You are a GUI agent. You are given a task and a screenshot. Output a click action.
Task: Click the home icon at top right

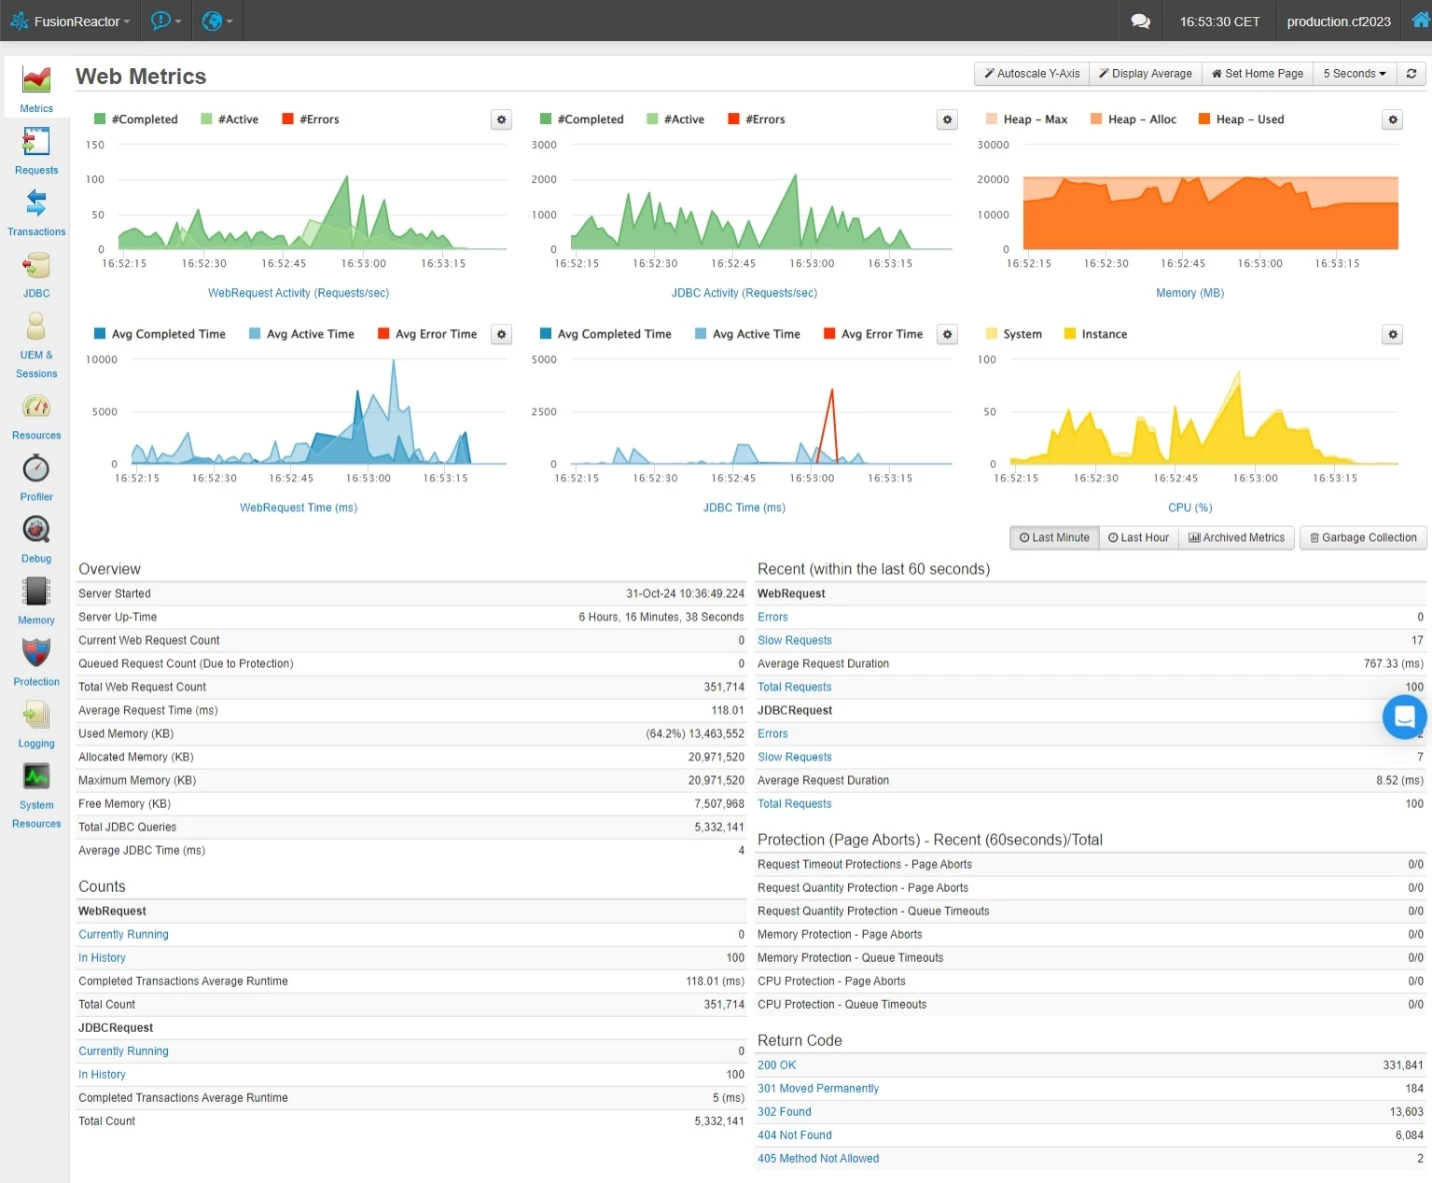(1420, 20)
